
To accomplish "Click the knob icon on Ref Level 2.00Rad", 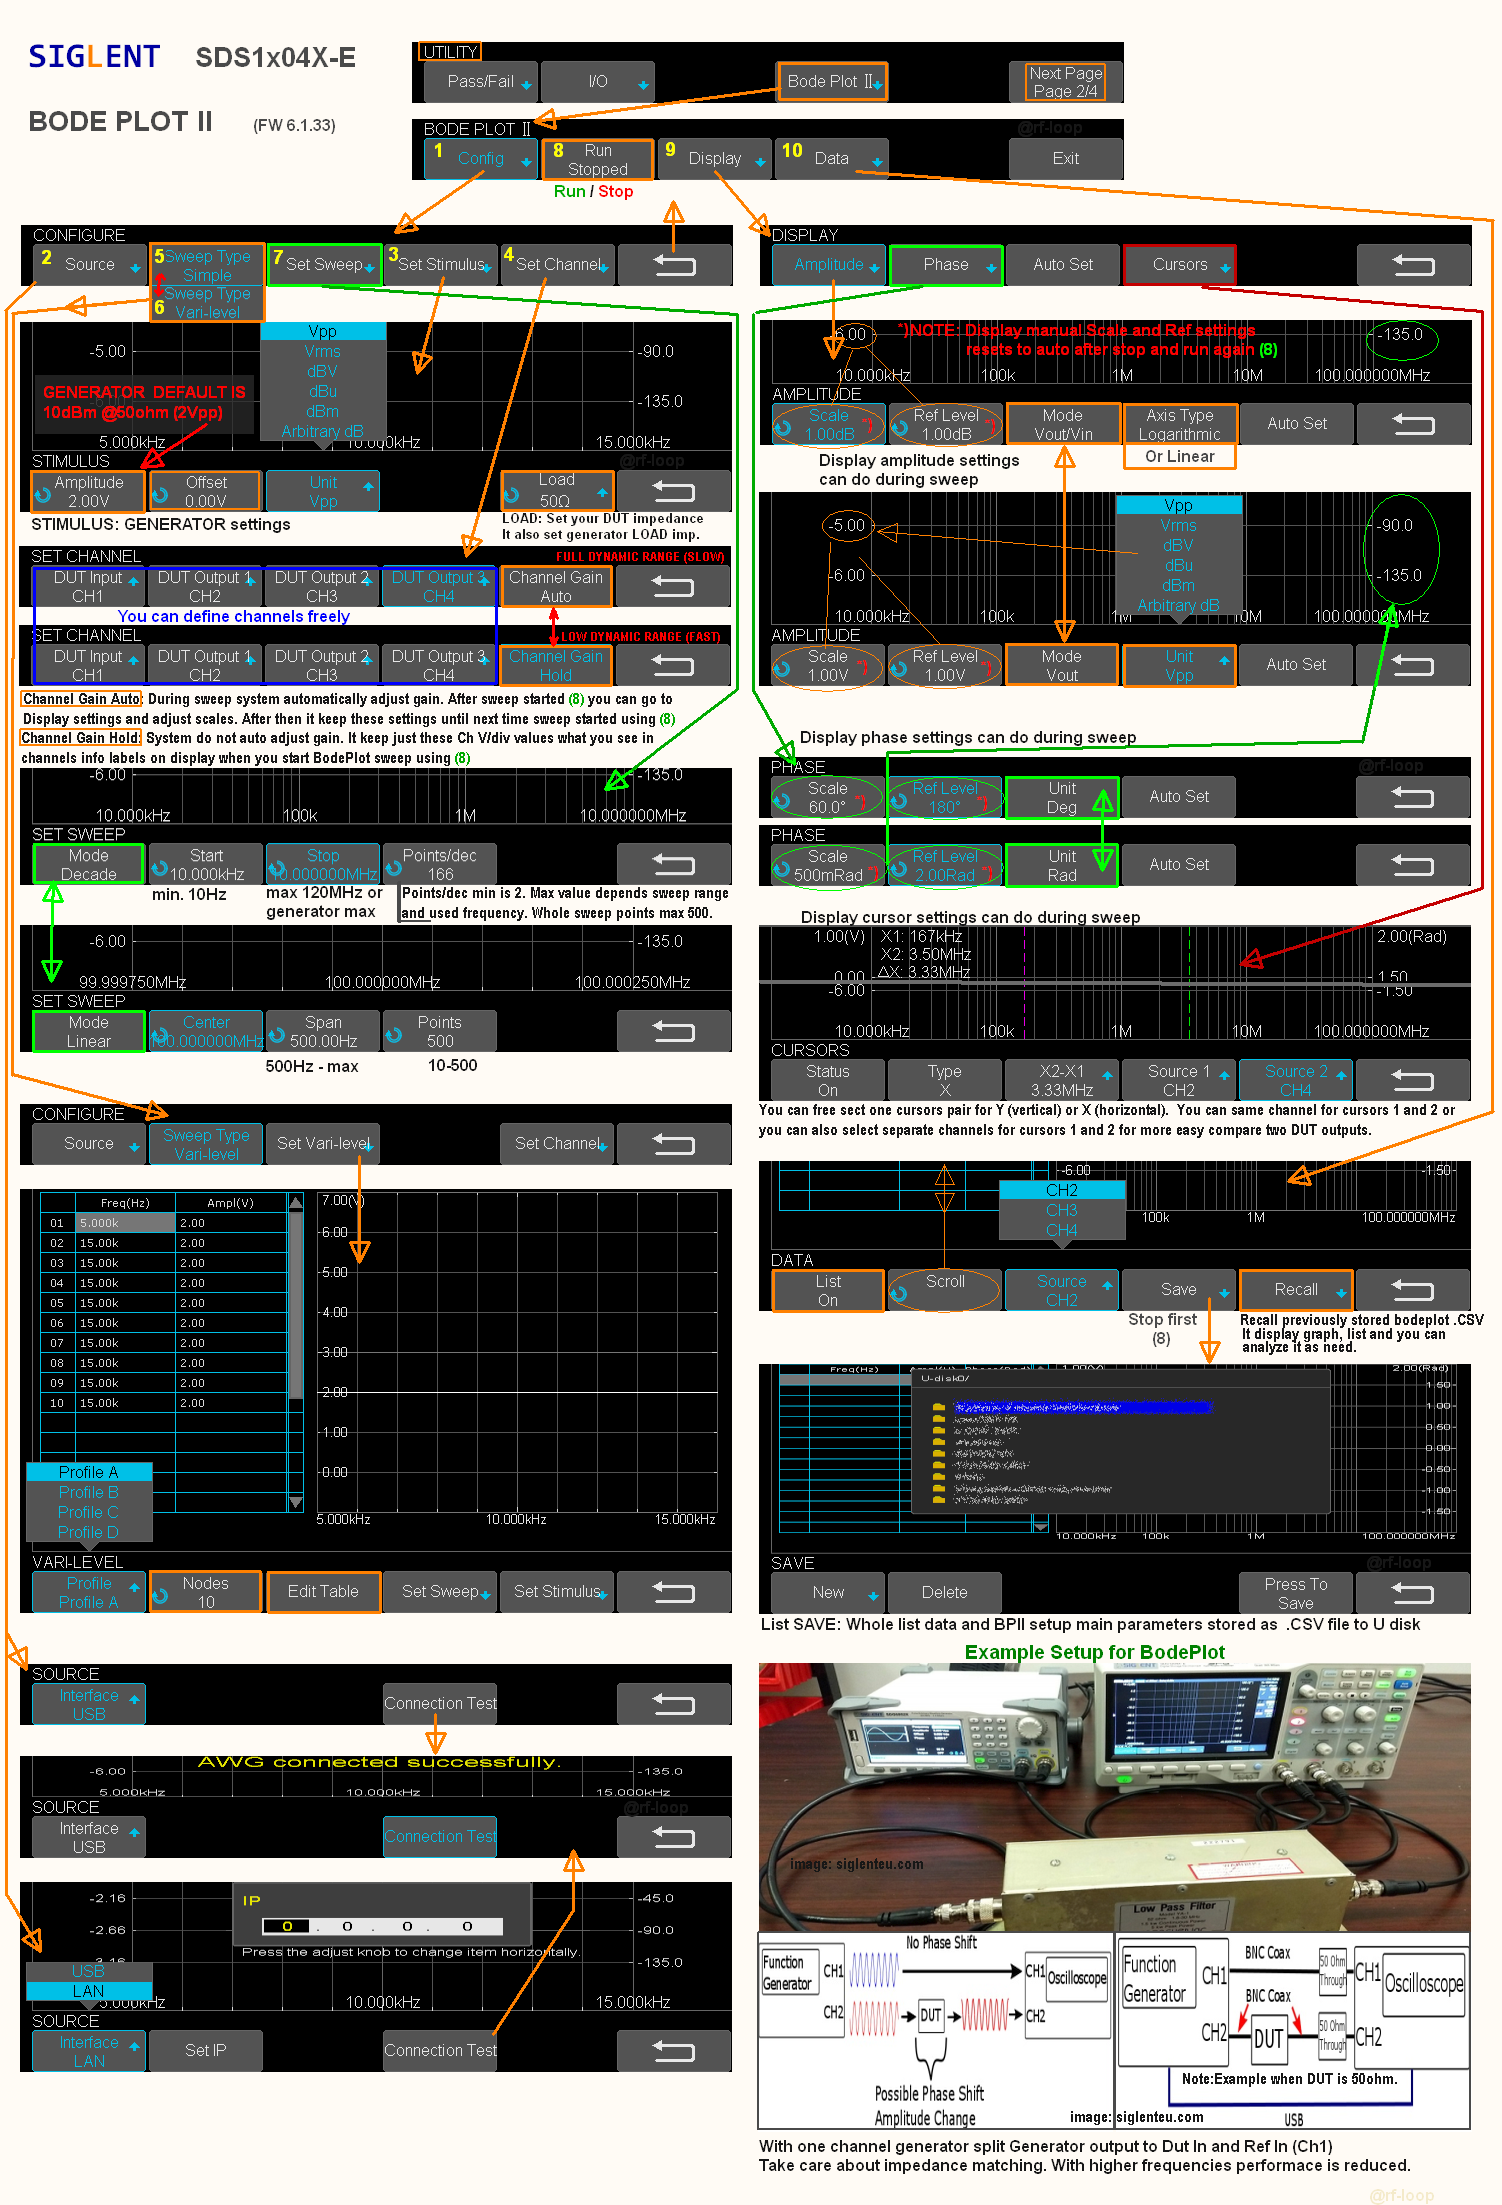I will click(899, 869).
